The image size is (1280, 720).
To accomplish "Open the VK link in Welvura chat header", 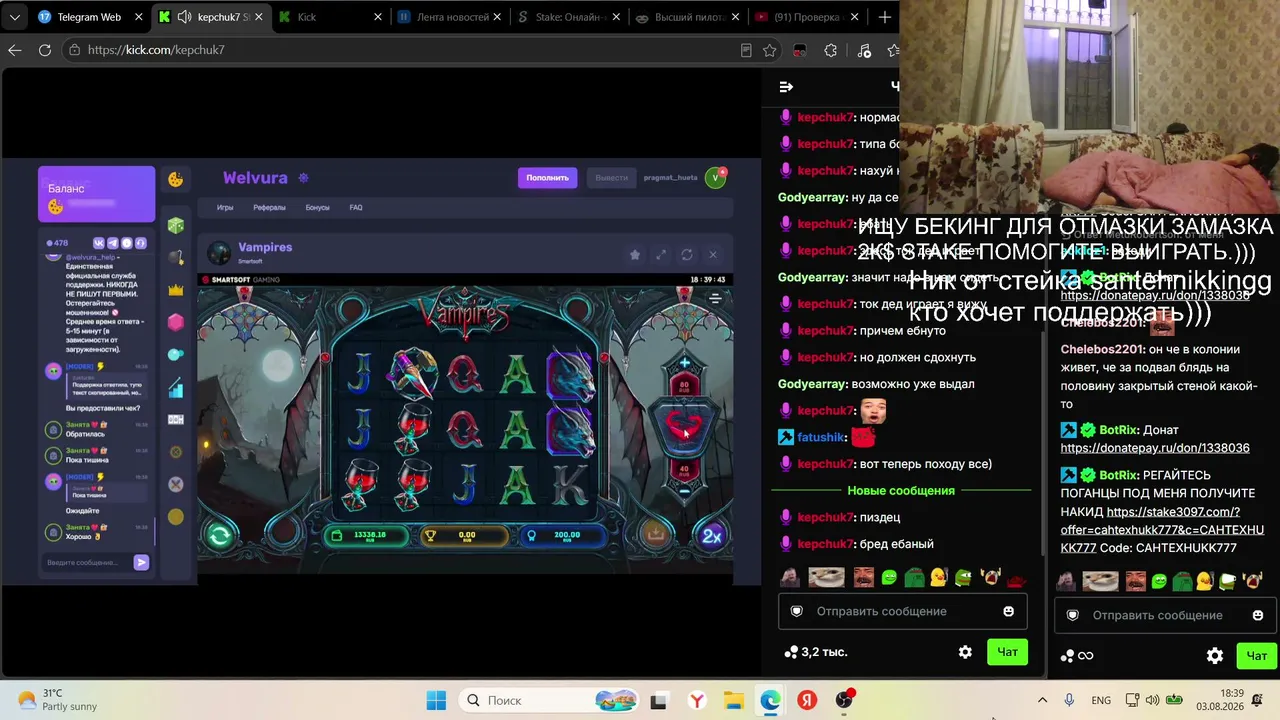I will 99,243.
